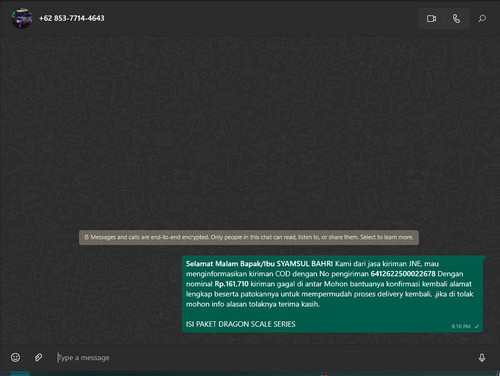Screen dimensions: 500x376
Task: Click empty chat wallpaper above the banner
Action: 250,133
